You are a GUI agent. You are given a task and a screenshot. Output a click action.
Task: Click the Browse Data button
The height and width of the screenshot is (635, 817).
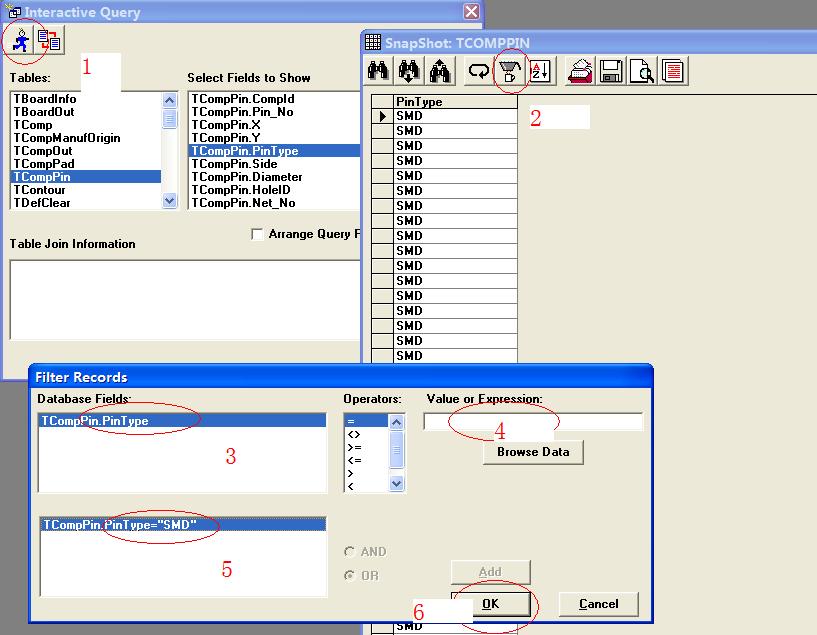[533, 452]
